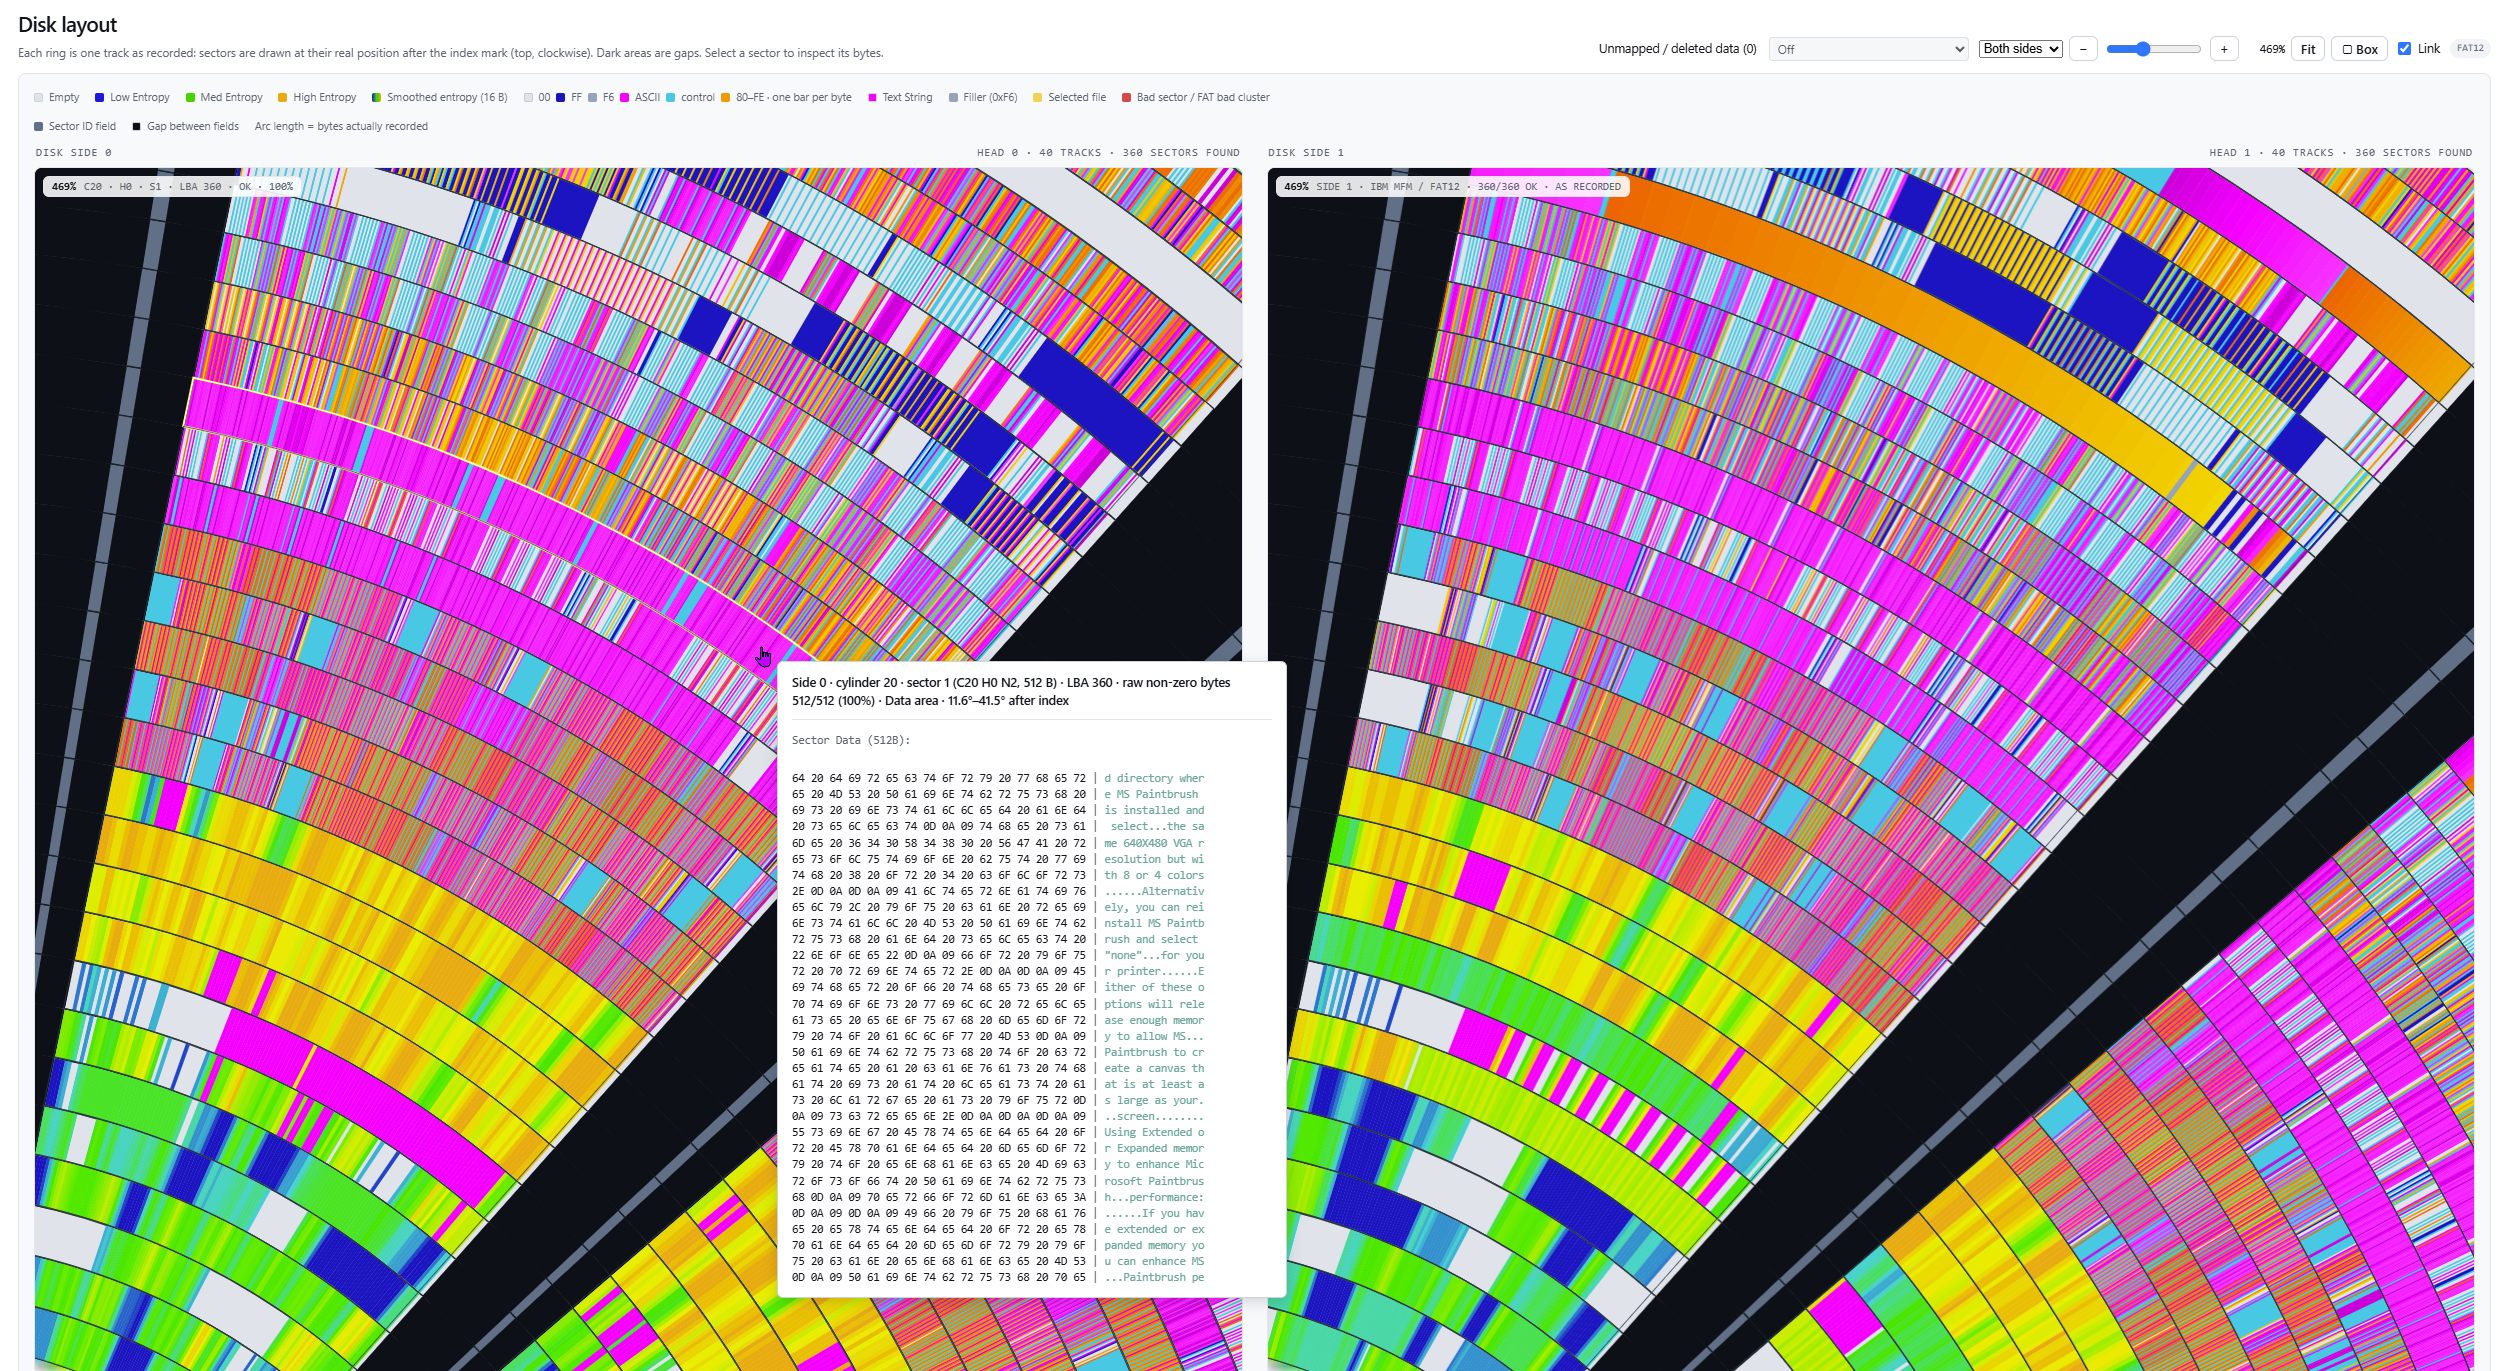Click the Filler (0xF6) legend swatch
2509x1371 pixels.
(953, 98)
